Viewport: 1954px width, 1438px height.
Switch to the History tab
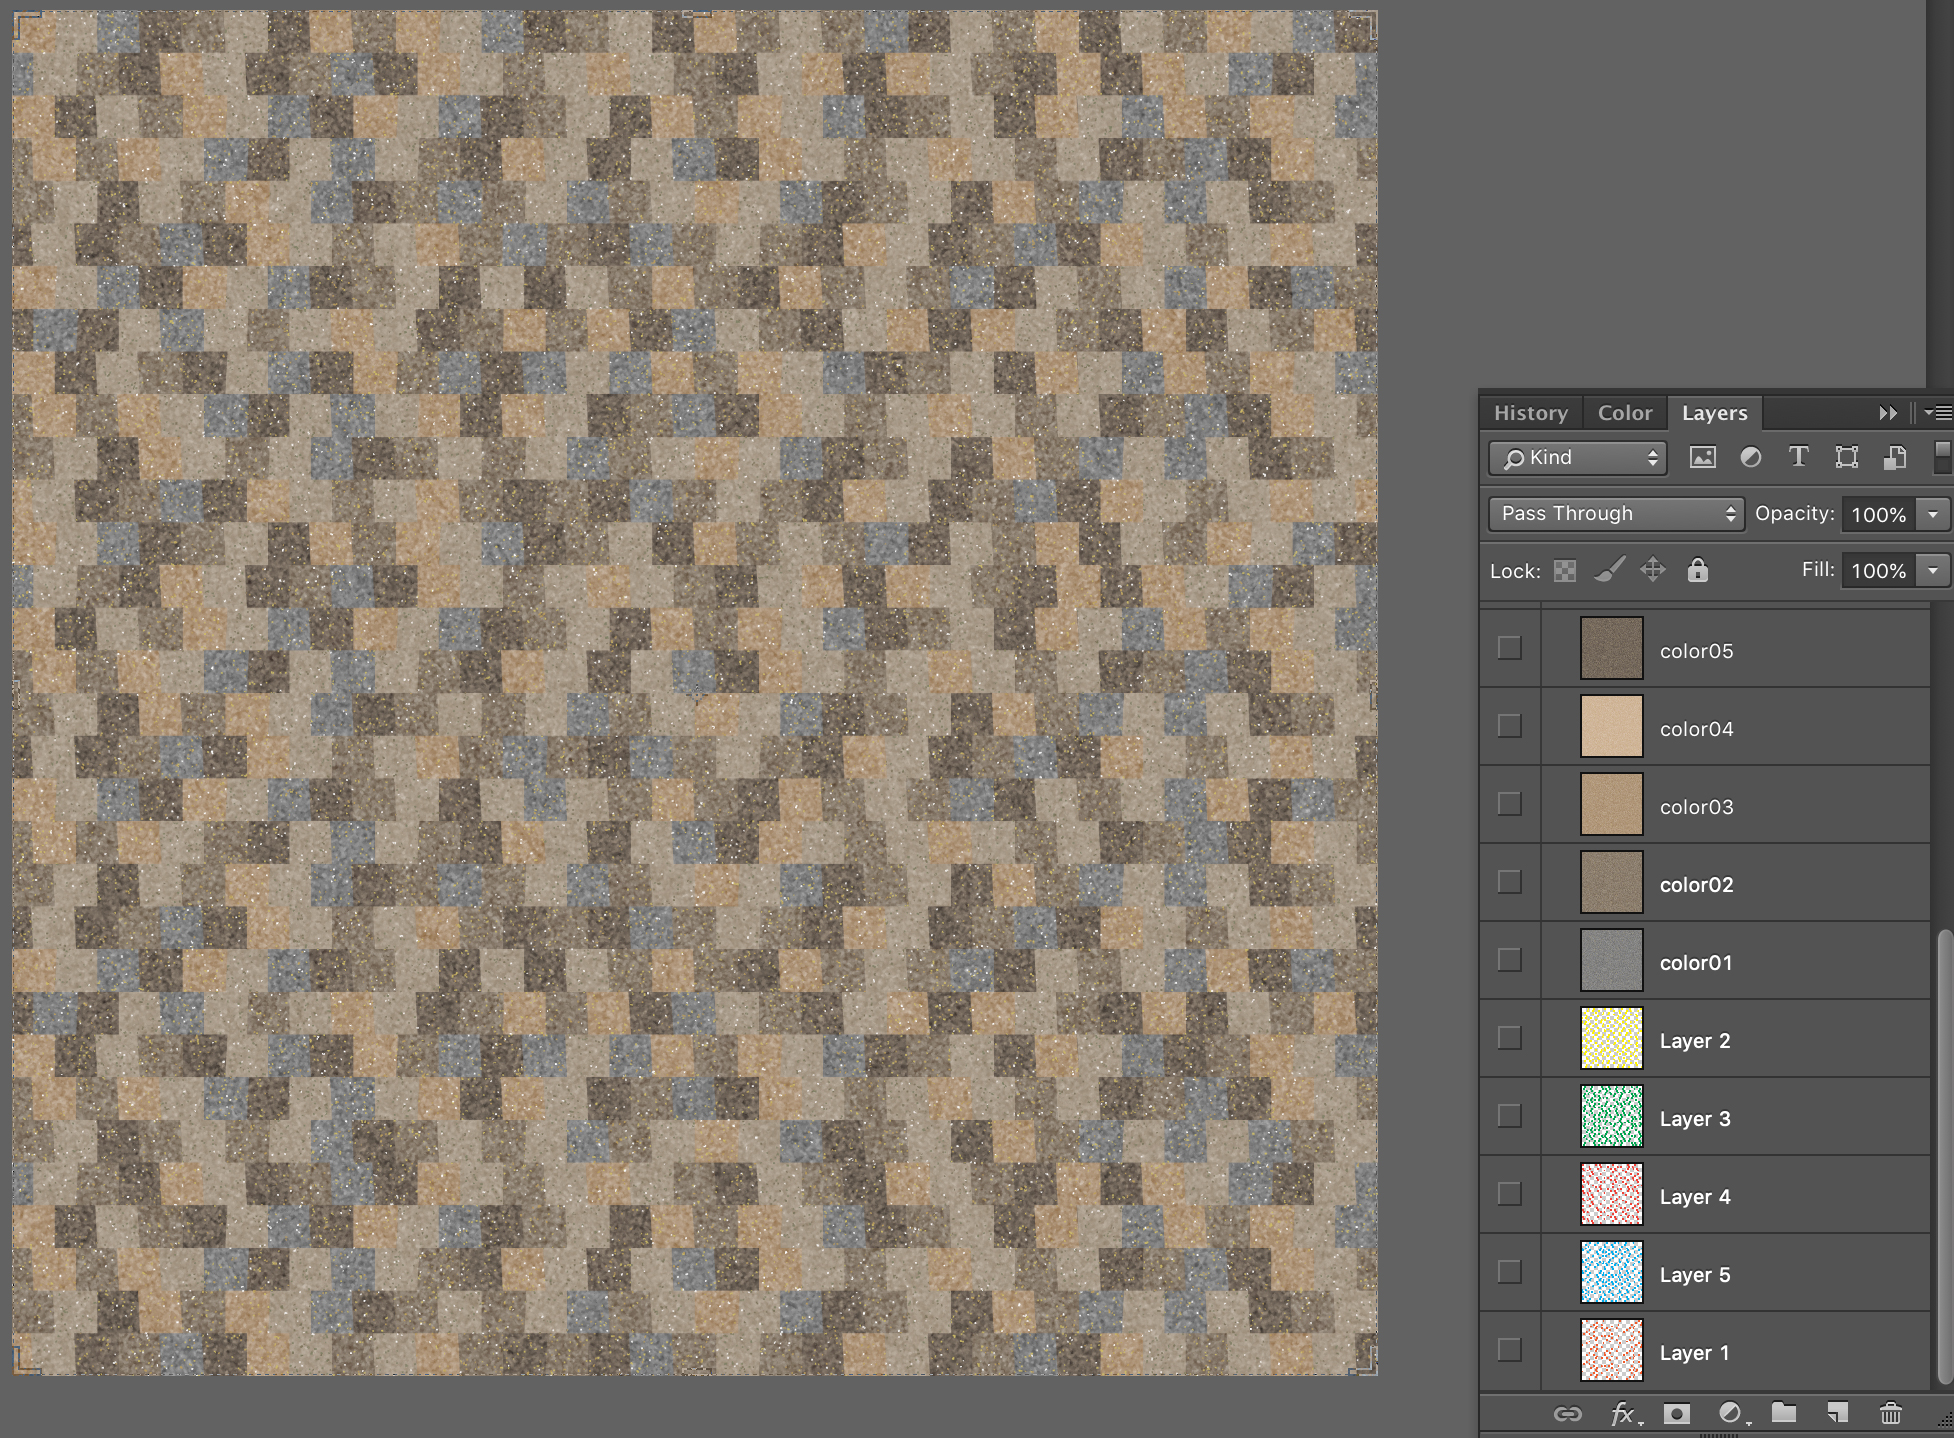pyautogui.click(x=1530, y=413)
